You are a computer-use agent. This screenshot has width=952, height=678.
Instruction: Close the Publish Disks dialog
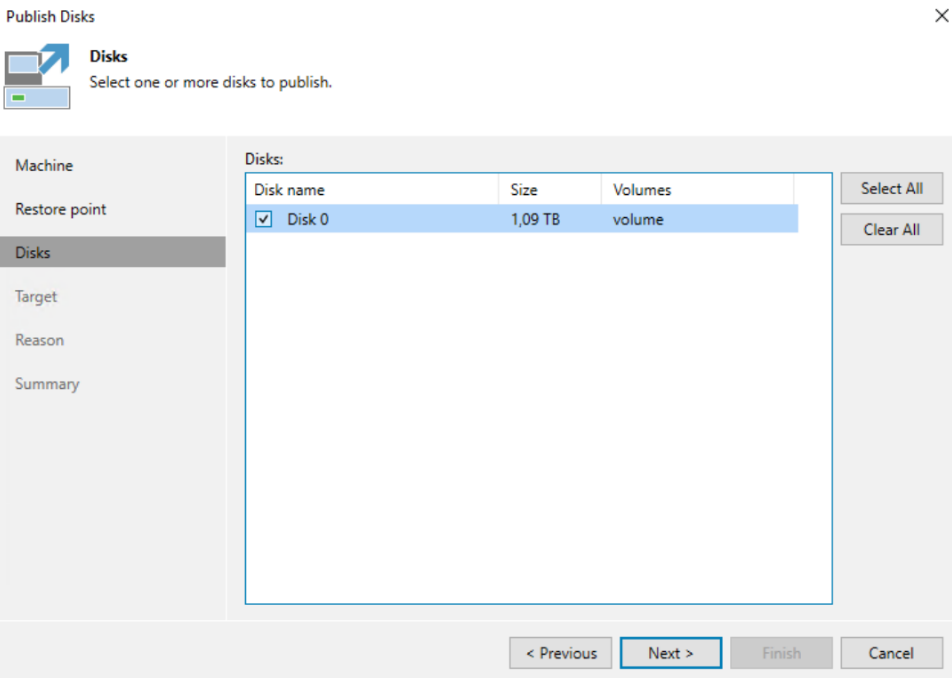click(941, 16)
